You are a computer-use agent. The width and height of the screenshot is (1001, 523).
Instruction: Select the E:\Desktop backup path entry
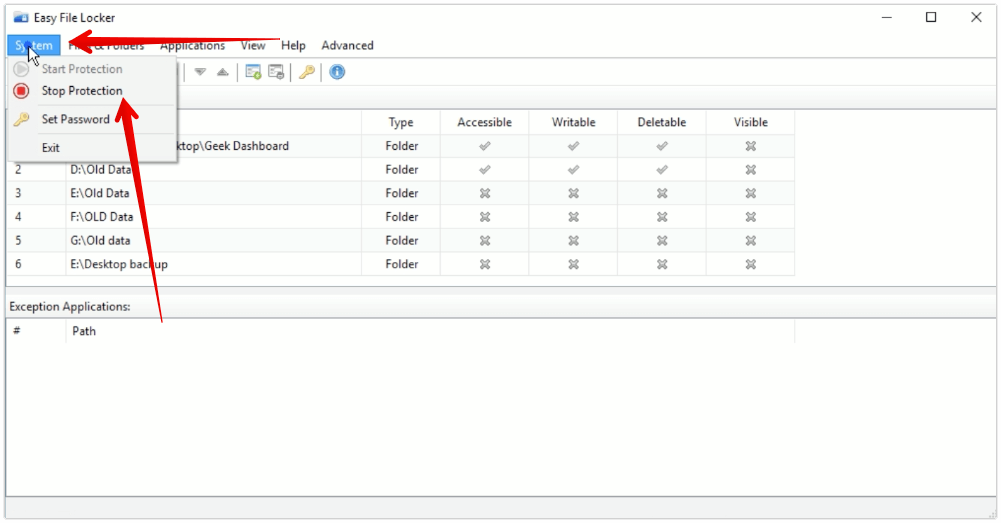click(119, 264)
